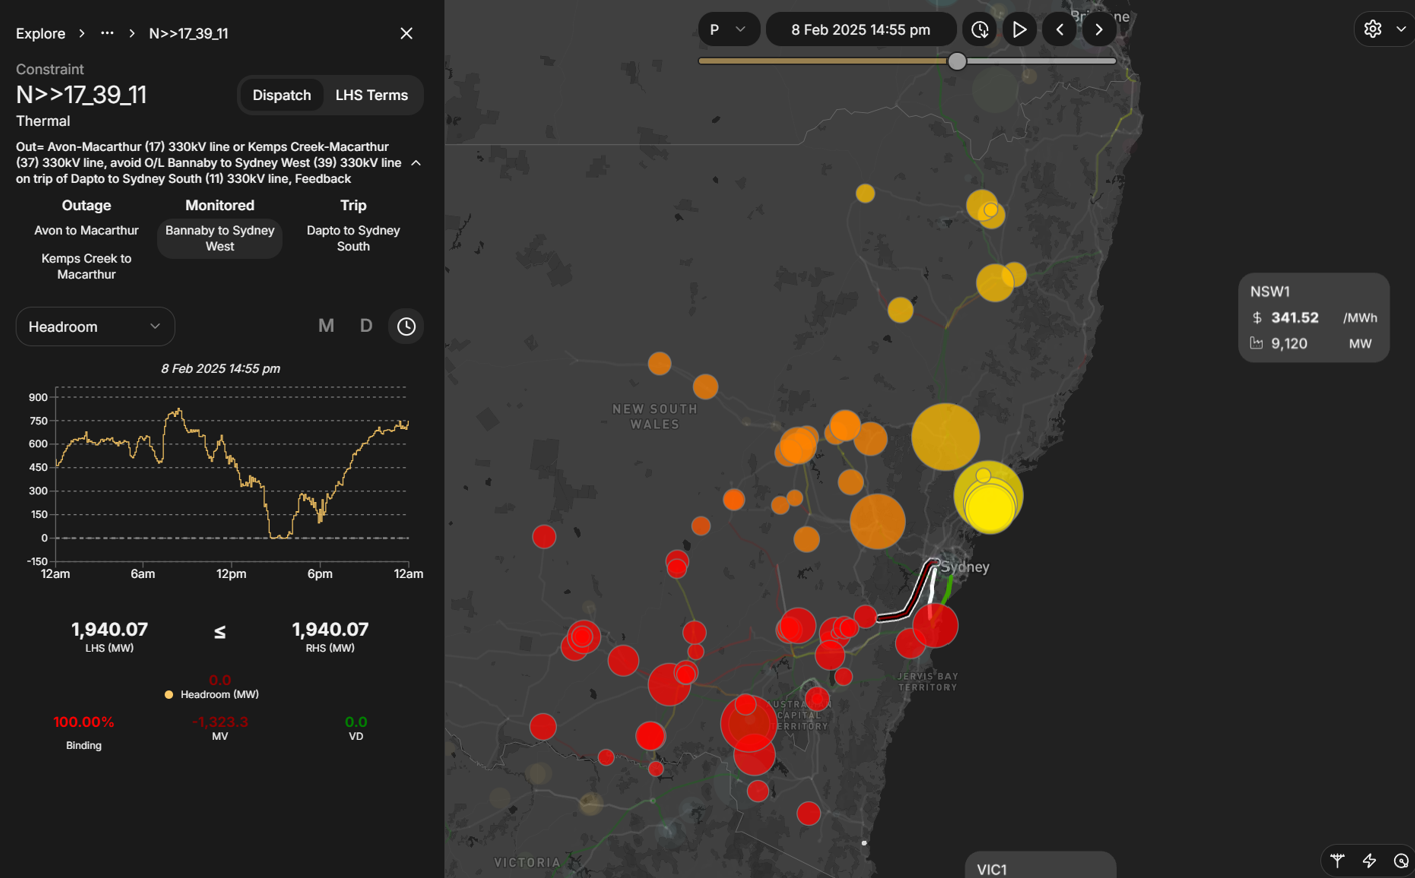Toggle the clock time view for the chart
The width and height of the screenshot is (1415, 878).
(x=406, y=326)
